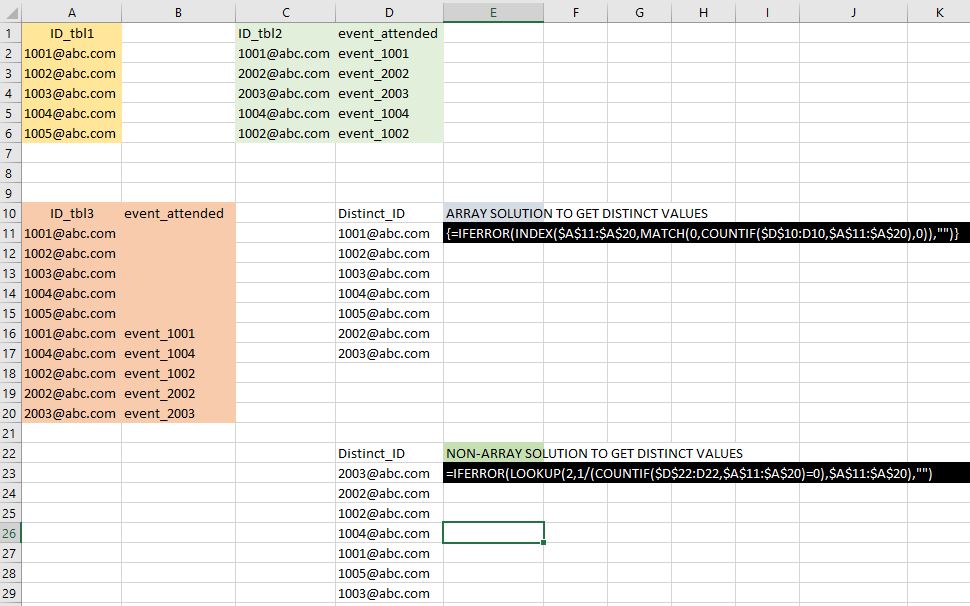Select cell A2 containing 1001@abc.com

[x=72, y=53]
